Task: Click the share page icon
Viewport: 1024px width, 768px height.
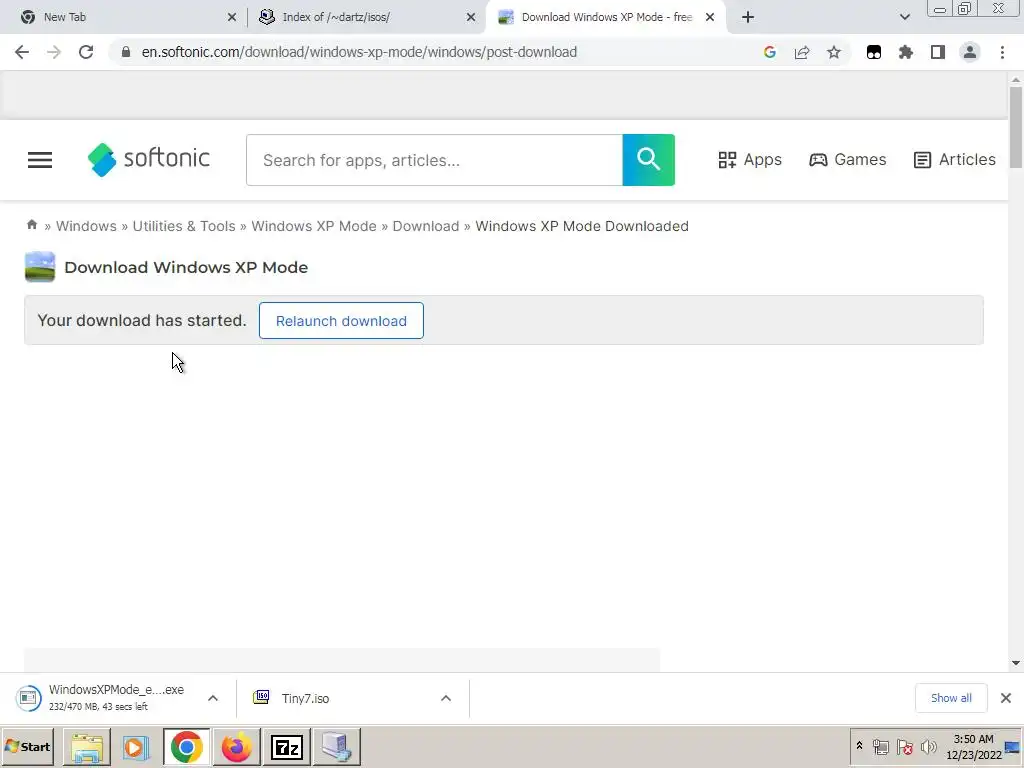Action: (802, 52)
